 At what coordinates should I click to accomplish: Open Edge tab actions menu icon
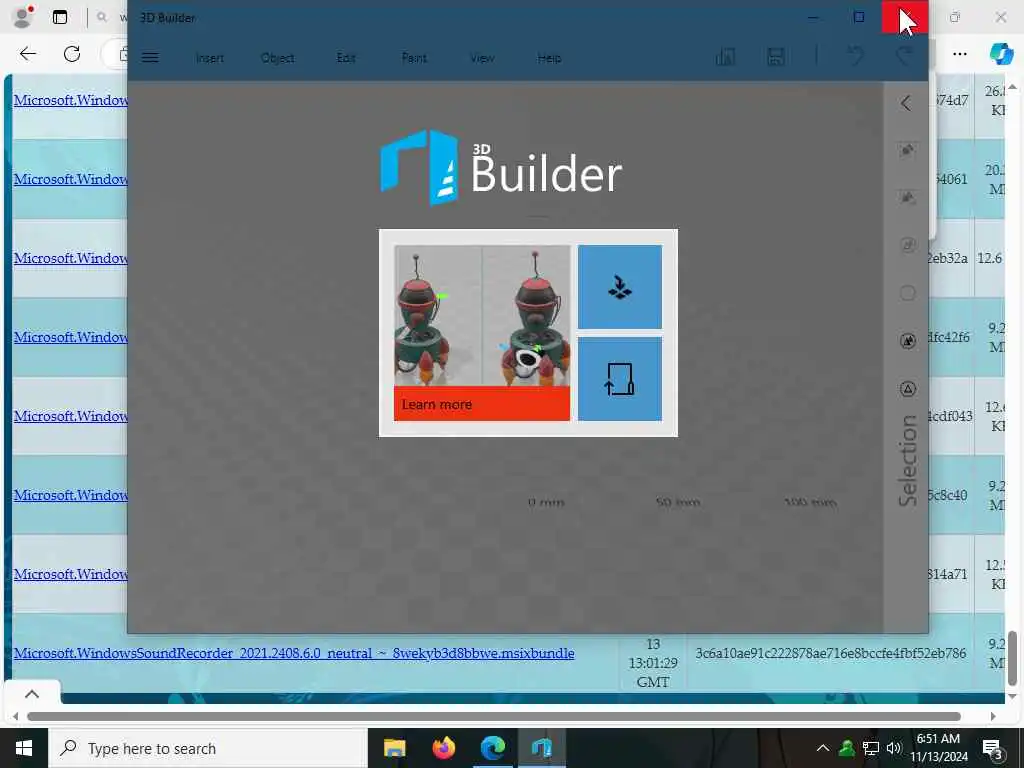click(x=60, y=18)
